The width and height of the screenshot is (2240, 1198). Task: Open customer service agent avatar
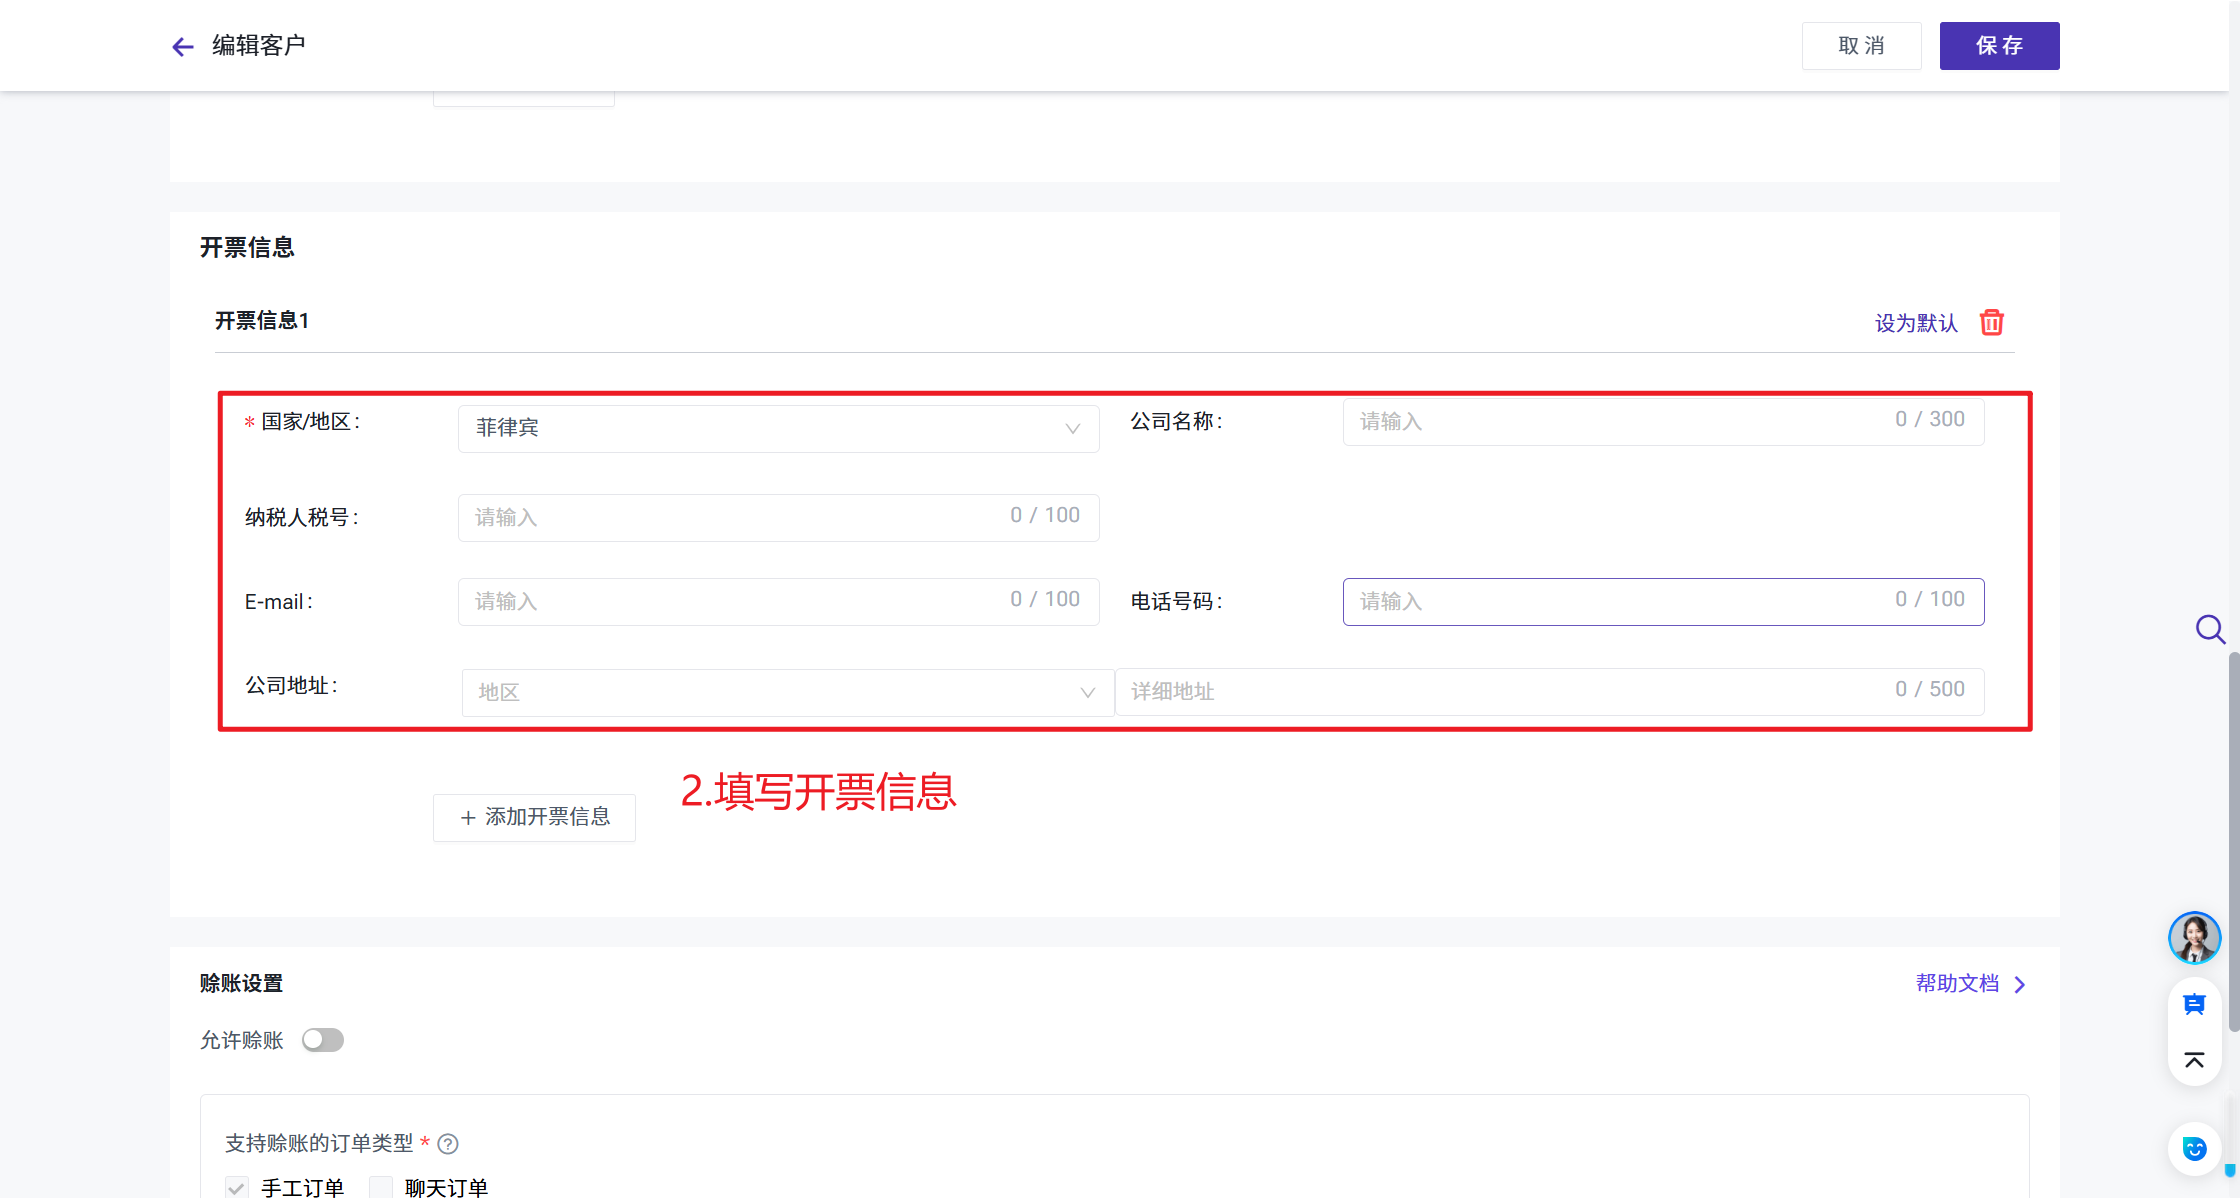[x=2194, y=938]
